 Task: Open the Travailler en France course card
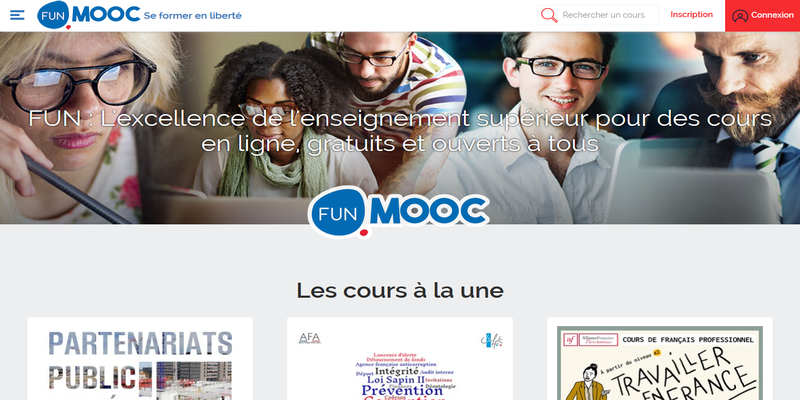tap(660, 359)
